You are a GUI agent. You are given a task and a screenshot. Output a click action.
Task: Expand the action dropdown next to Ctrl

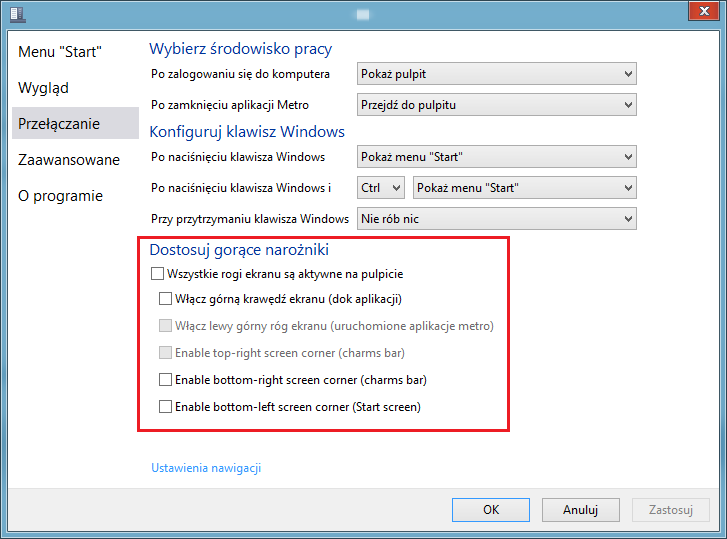coord(524,187)
